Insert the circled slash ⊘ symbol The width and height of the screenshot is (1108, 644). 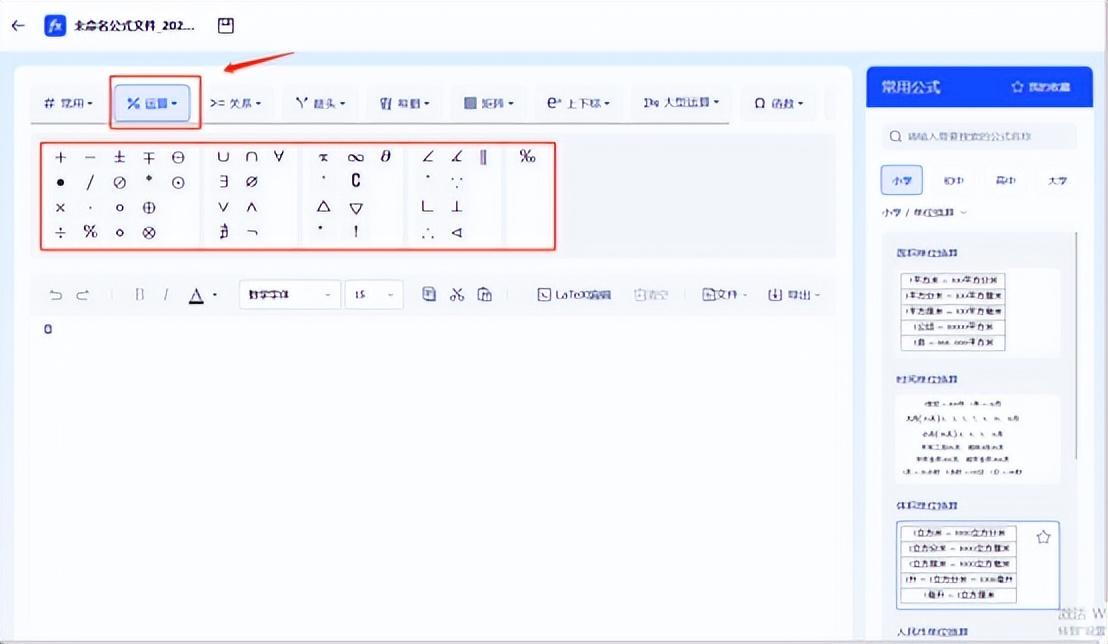(119, 182)
